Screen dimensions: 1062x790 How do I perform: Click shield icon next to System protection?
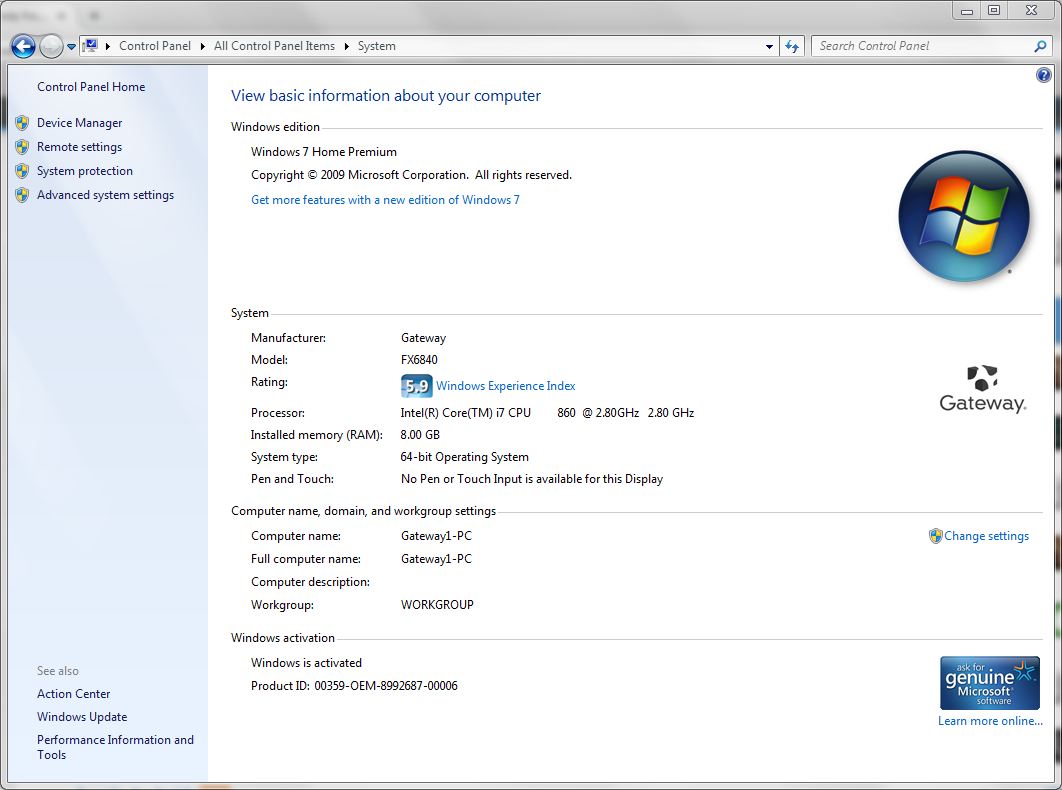pos(22,171)
